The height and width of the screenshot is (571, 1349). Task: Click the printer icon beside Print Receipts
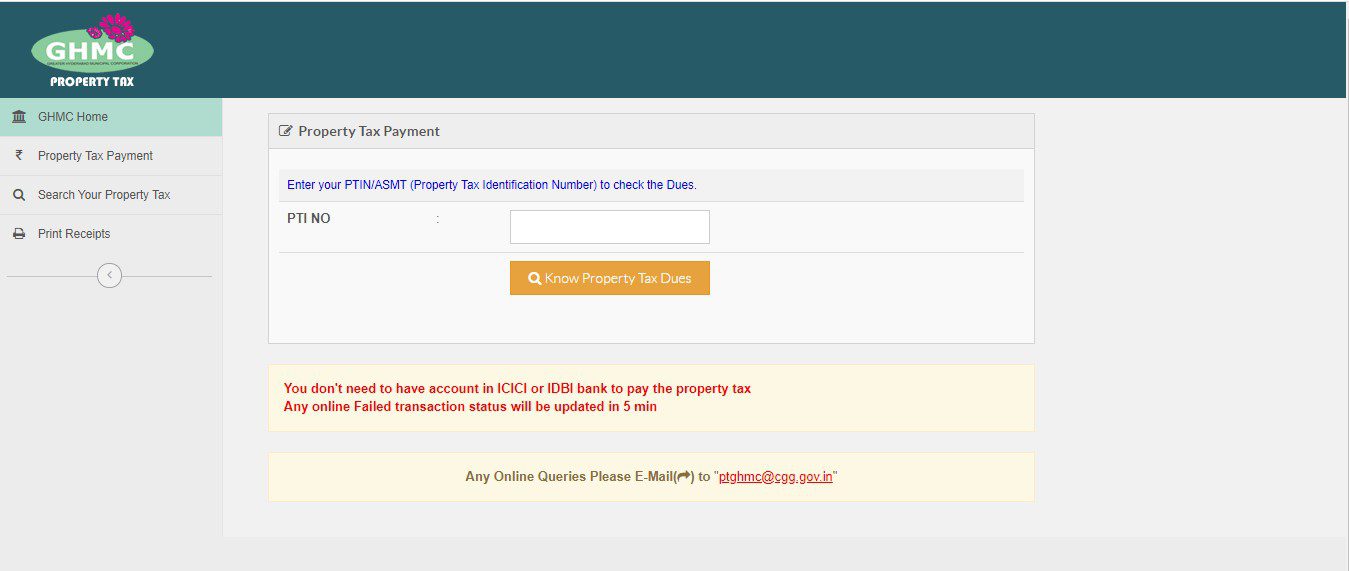point(19,234)
